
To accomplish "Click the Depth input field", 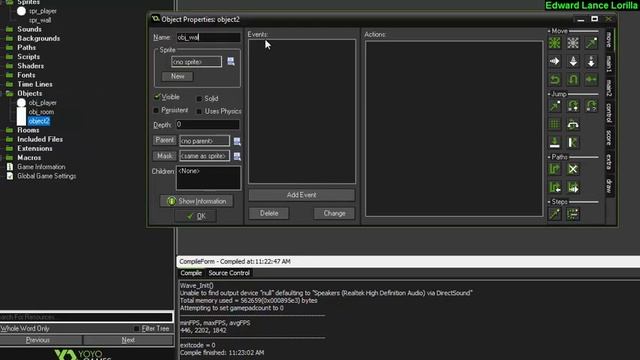I will coord(208,124).
